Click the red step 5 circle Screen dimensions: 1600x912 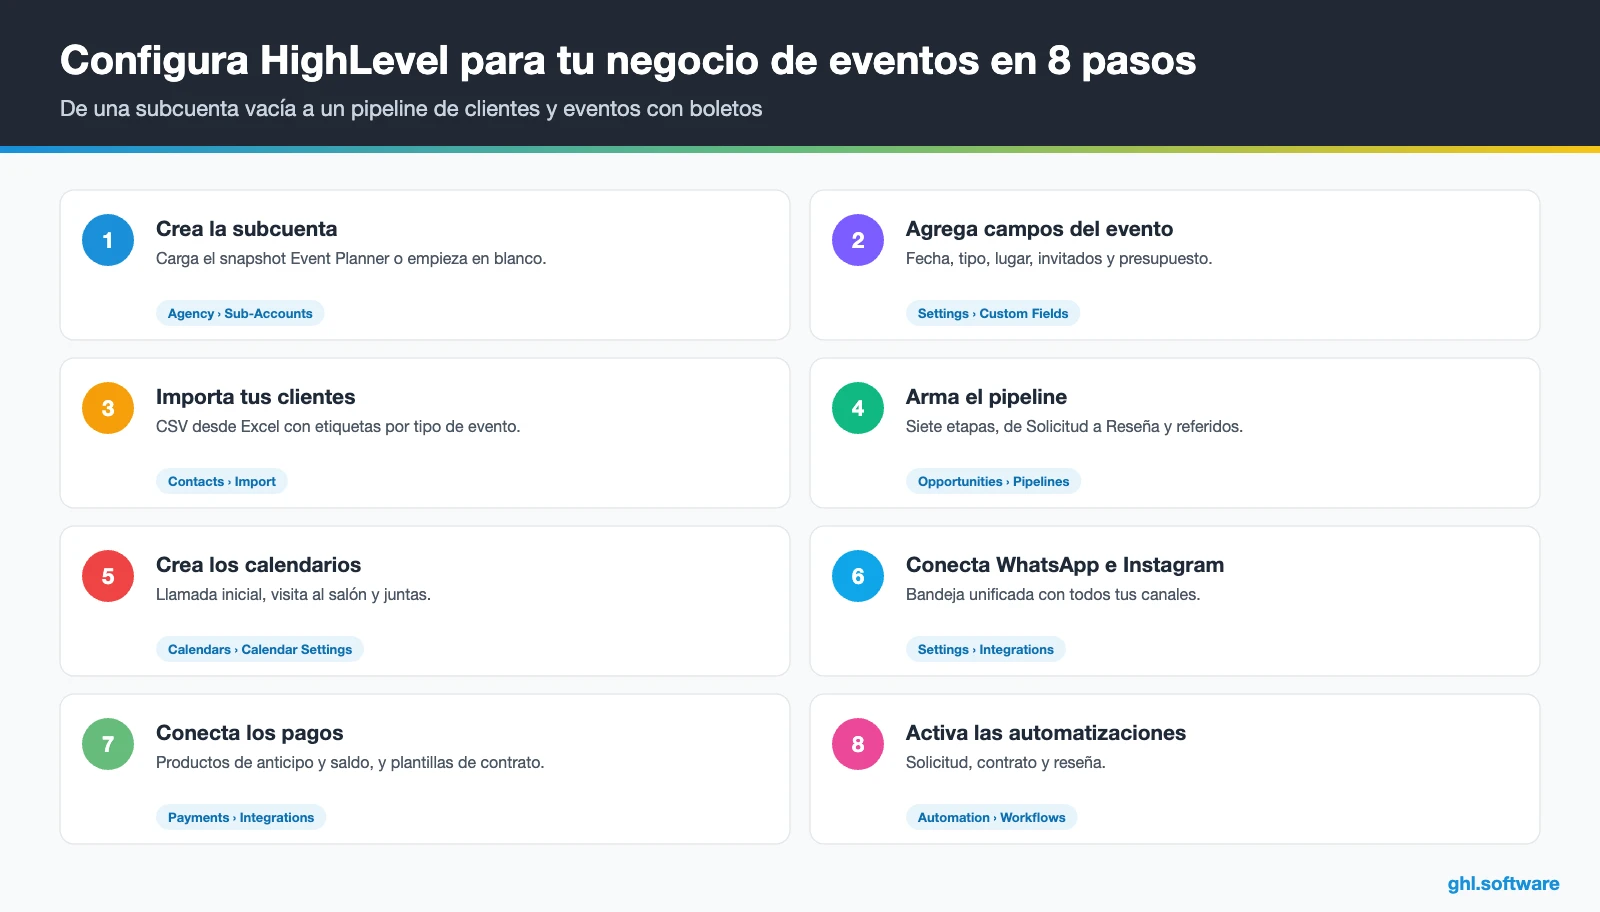108,576
